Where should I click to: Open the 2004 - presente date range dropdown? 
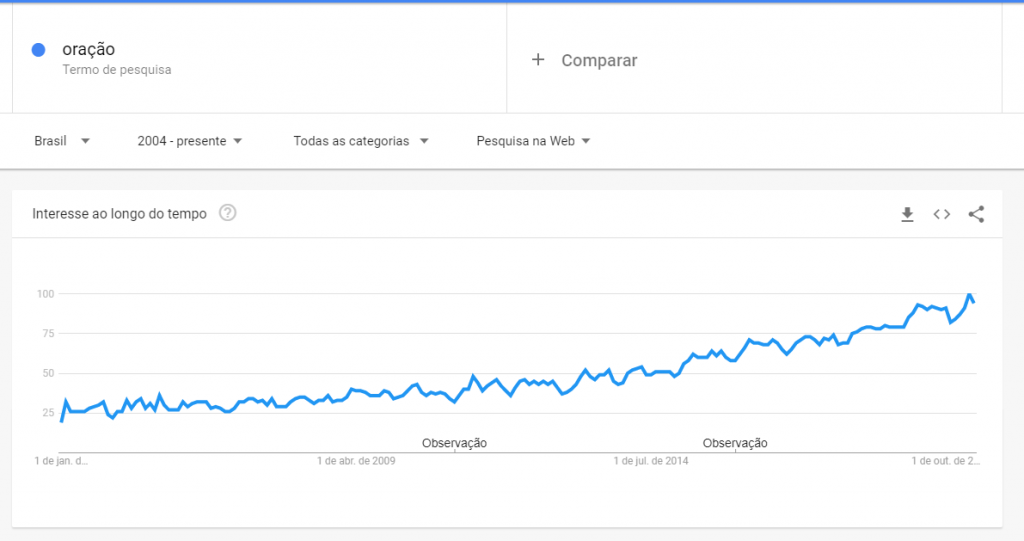coord(189,141)
